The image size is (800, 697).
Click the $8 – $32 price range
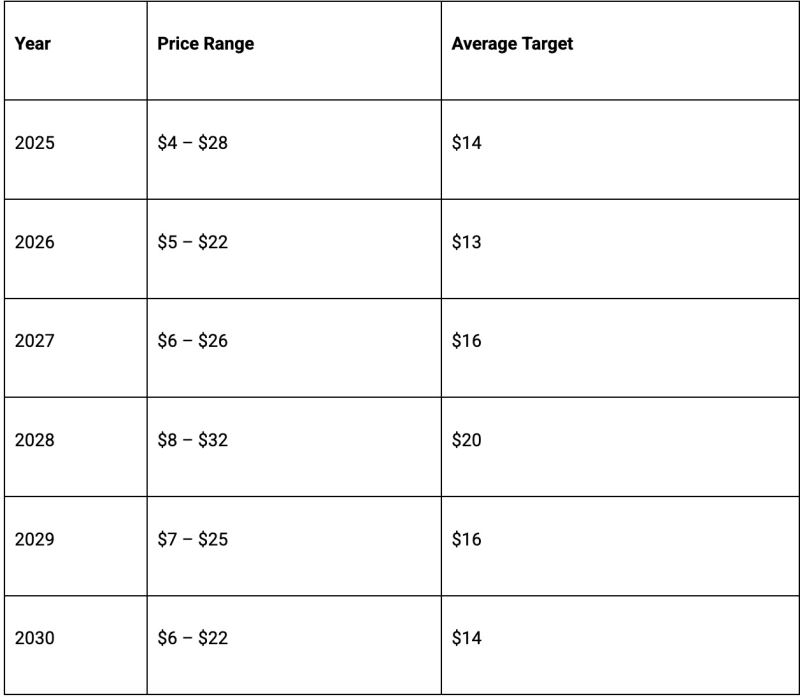pos(193,440)
